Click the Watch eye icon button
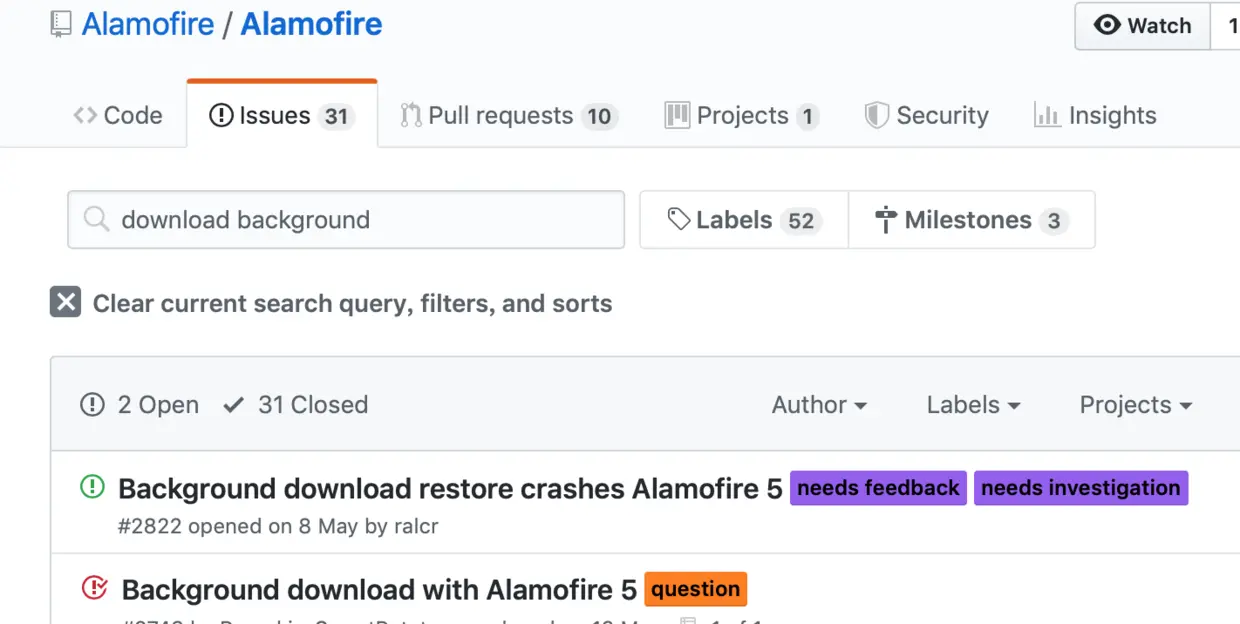 coord(1143,26)
